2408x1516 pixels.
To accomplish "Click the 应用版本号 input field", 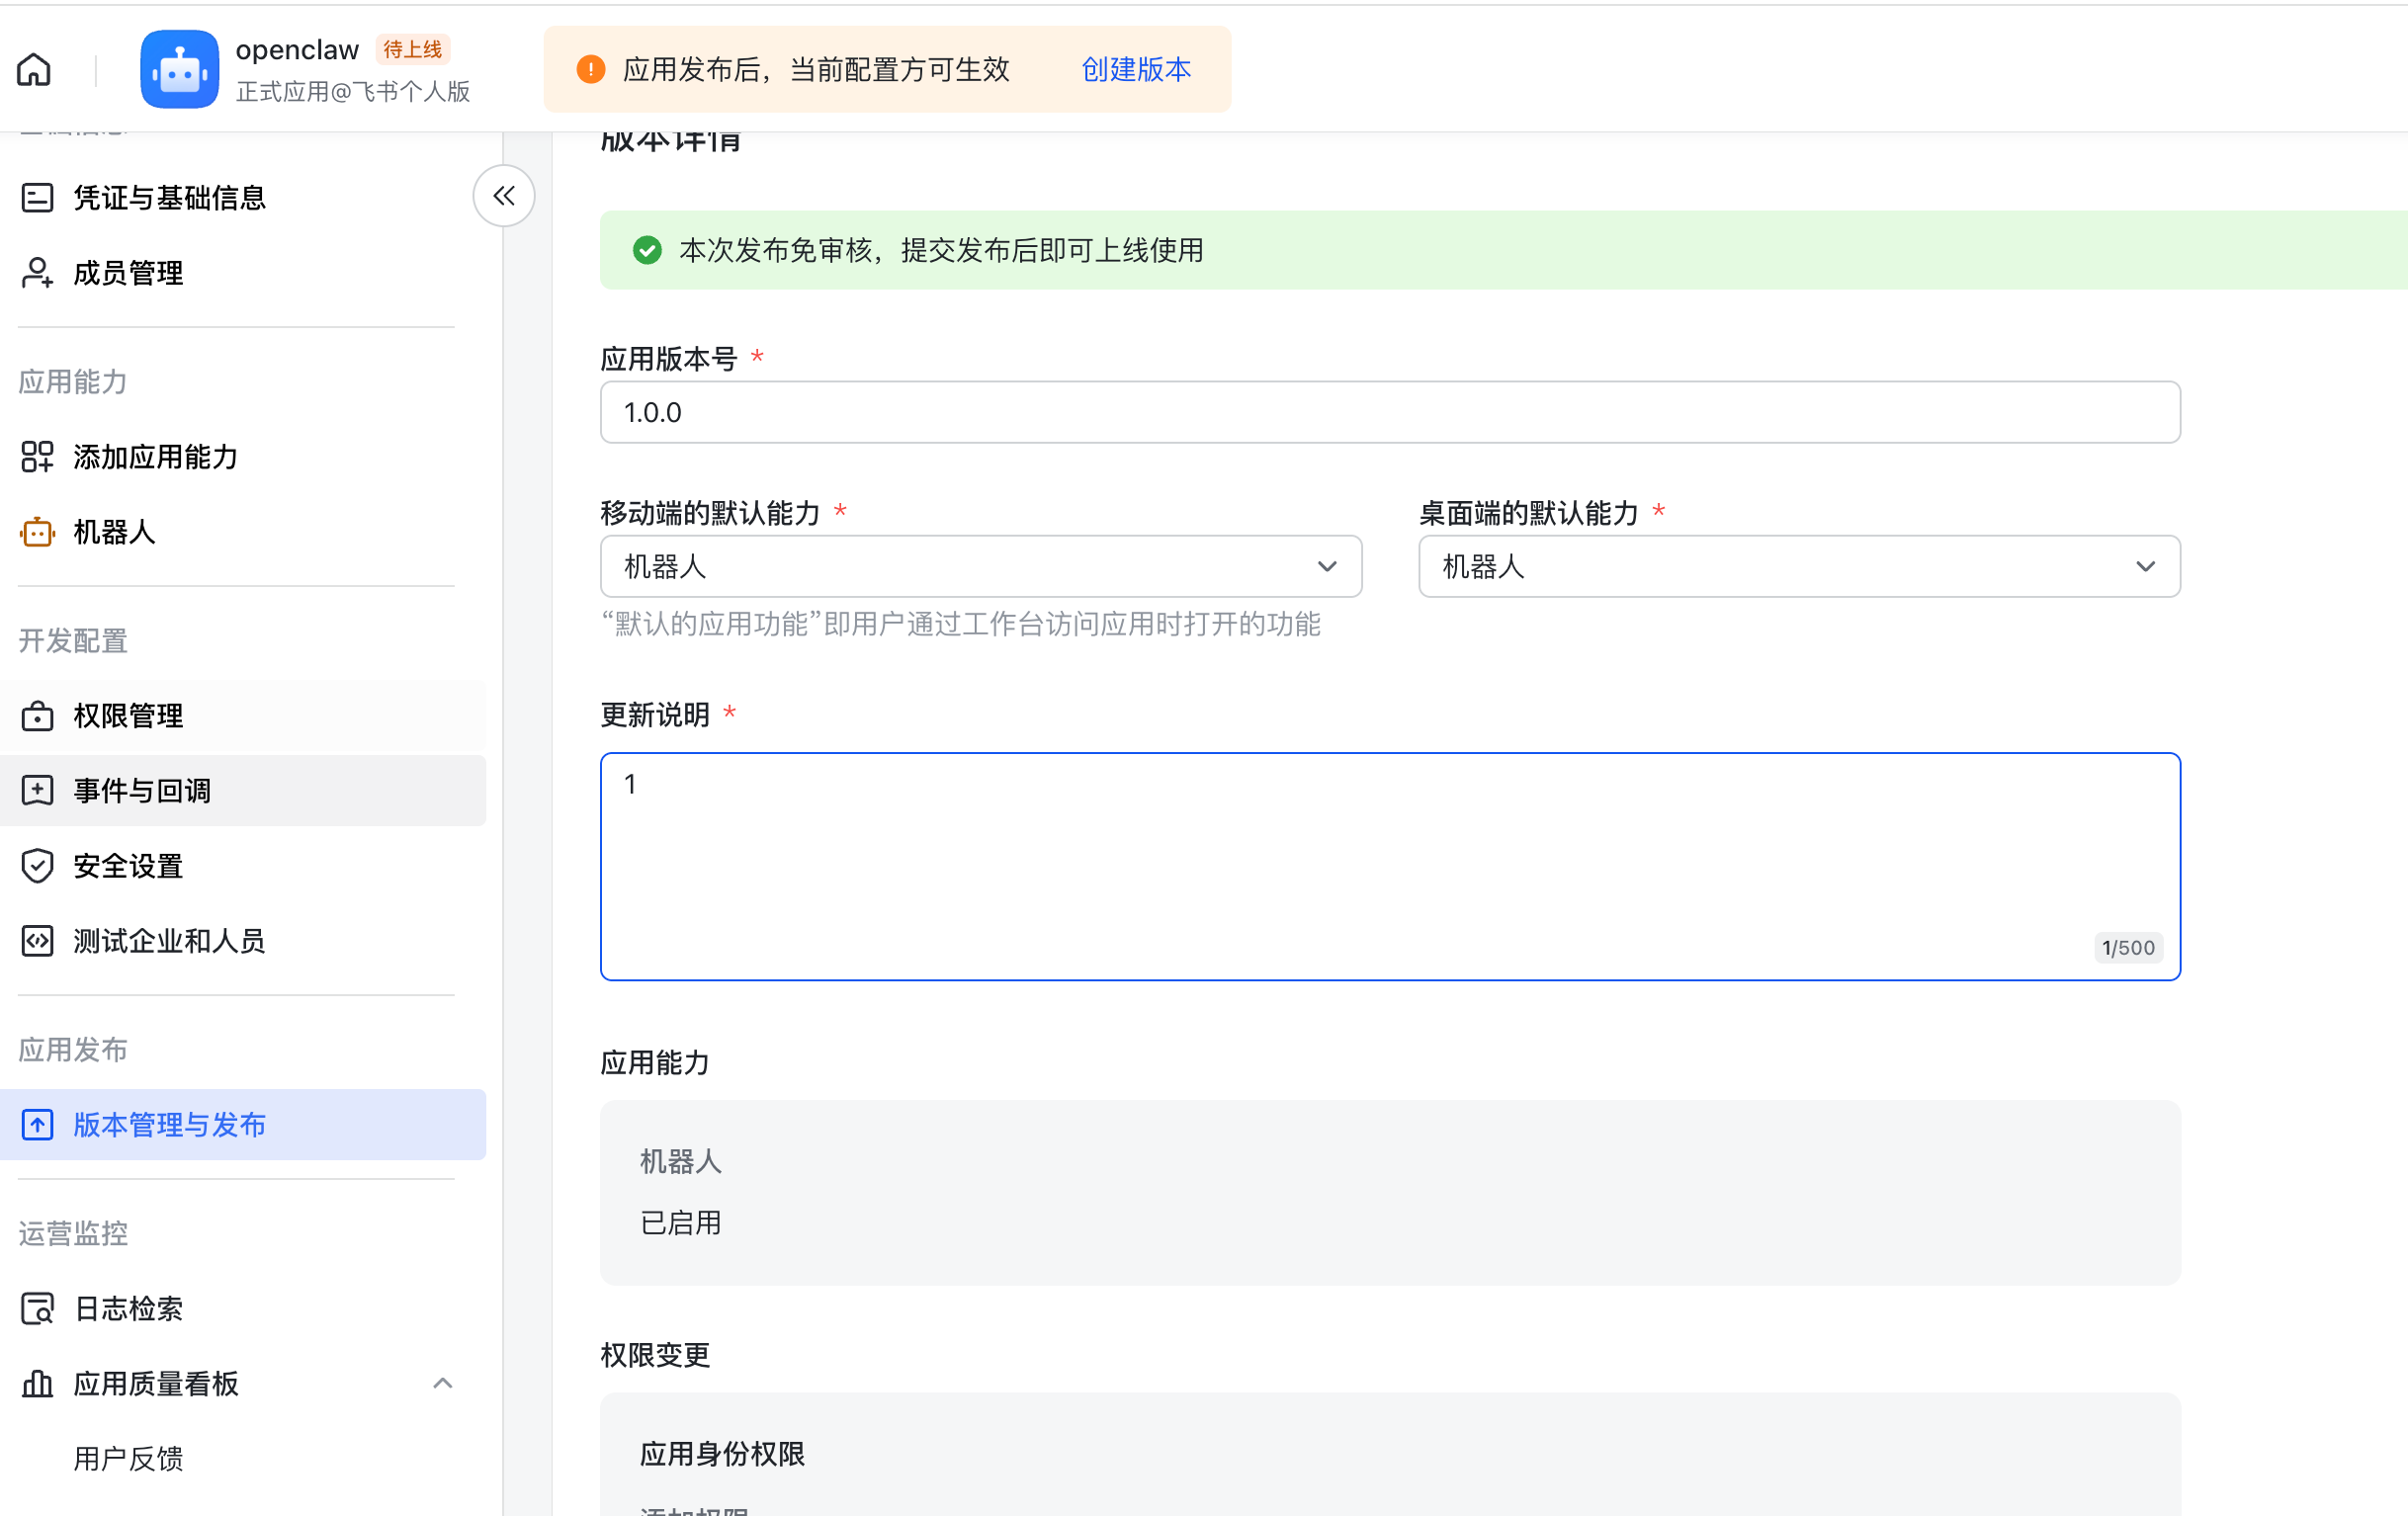I will (1389, 413).
